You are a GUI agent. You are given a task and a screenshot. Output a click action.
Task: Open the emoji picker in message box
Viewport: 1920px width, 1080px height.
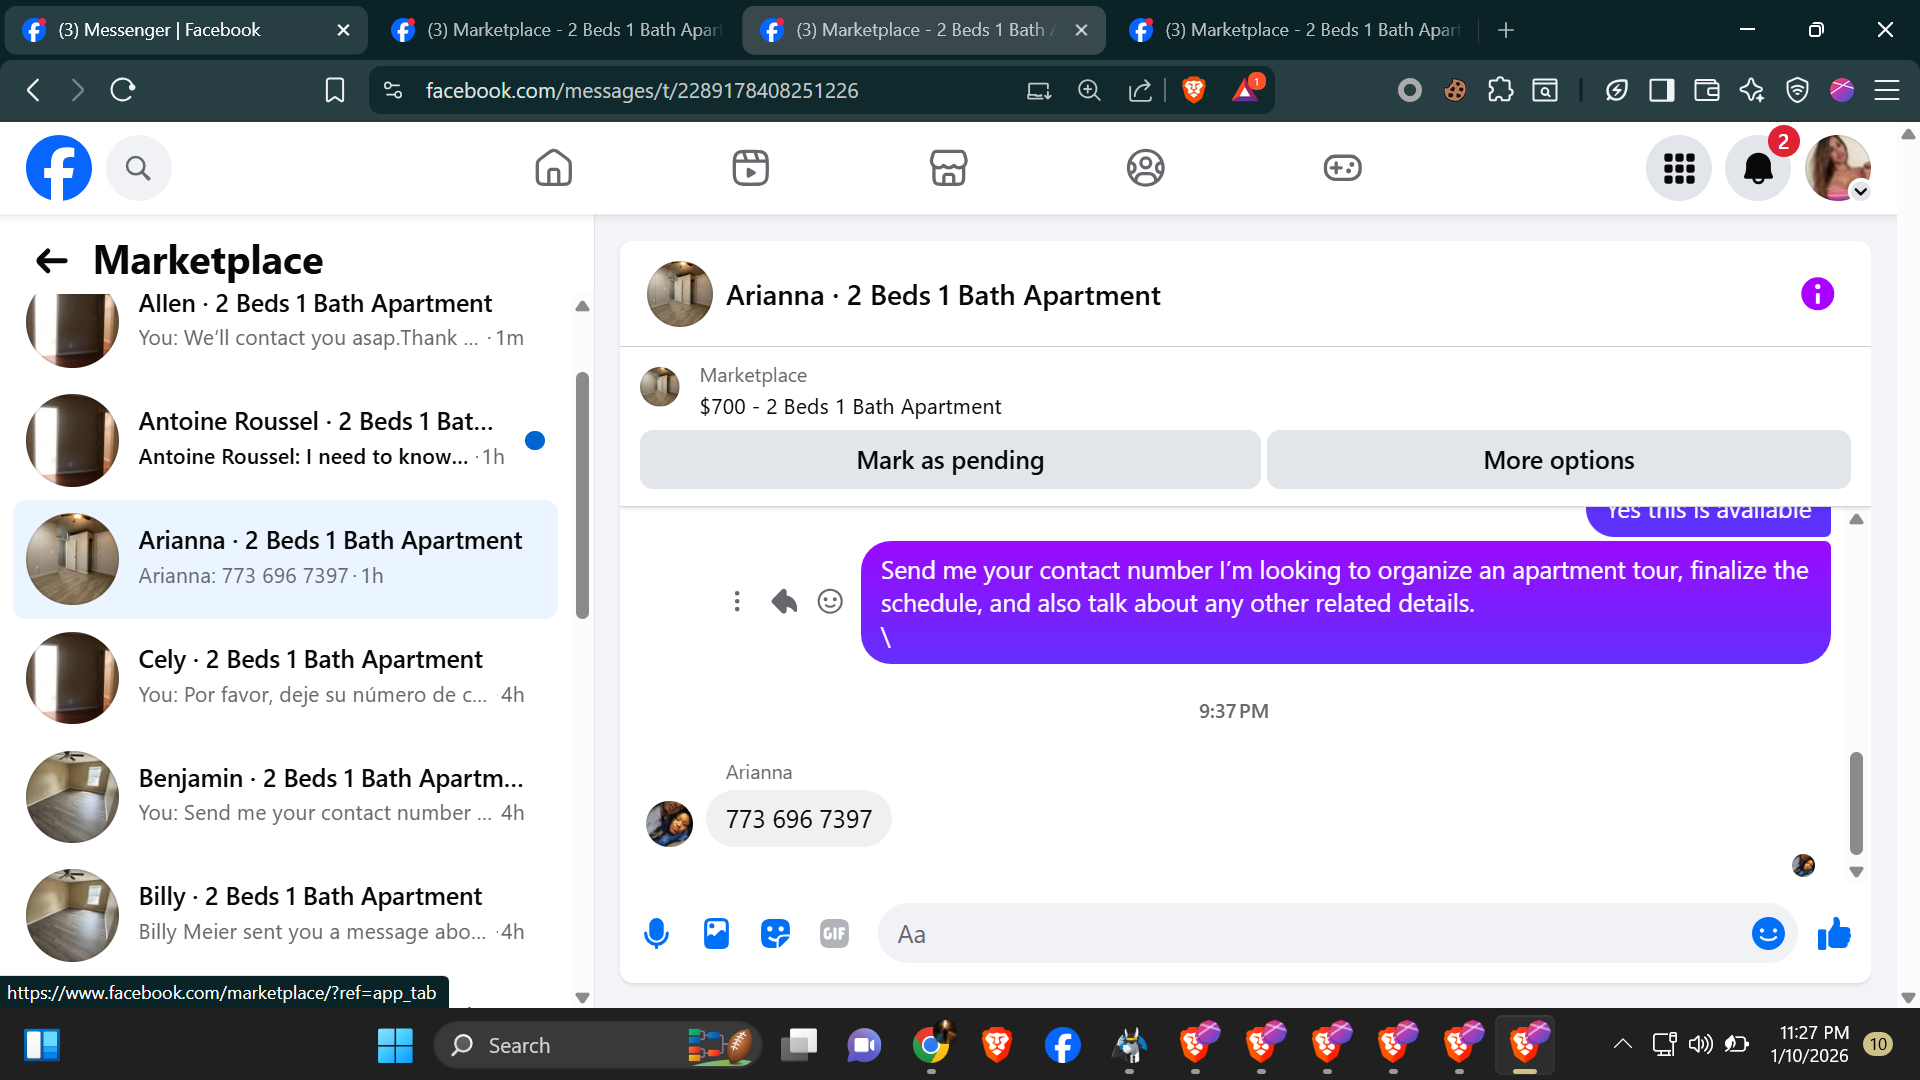pos(1767,934)
